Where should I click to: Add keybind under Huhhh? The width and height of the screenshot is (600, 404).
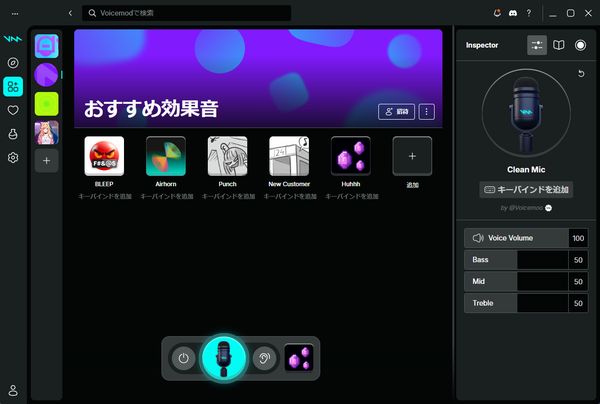(x=352, y=196)
